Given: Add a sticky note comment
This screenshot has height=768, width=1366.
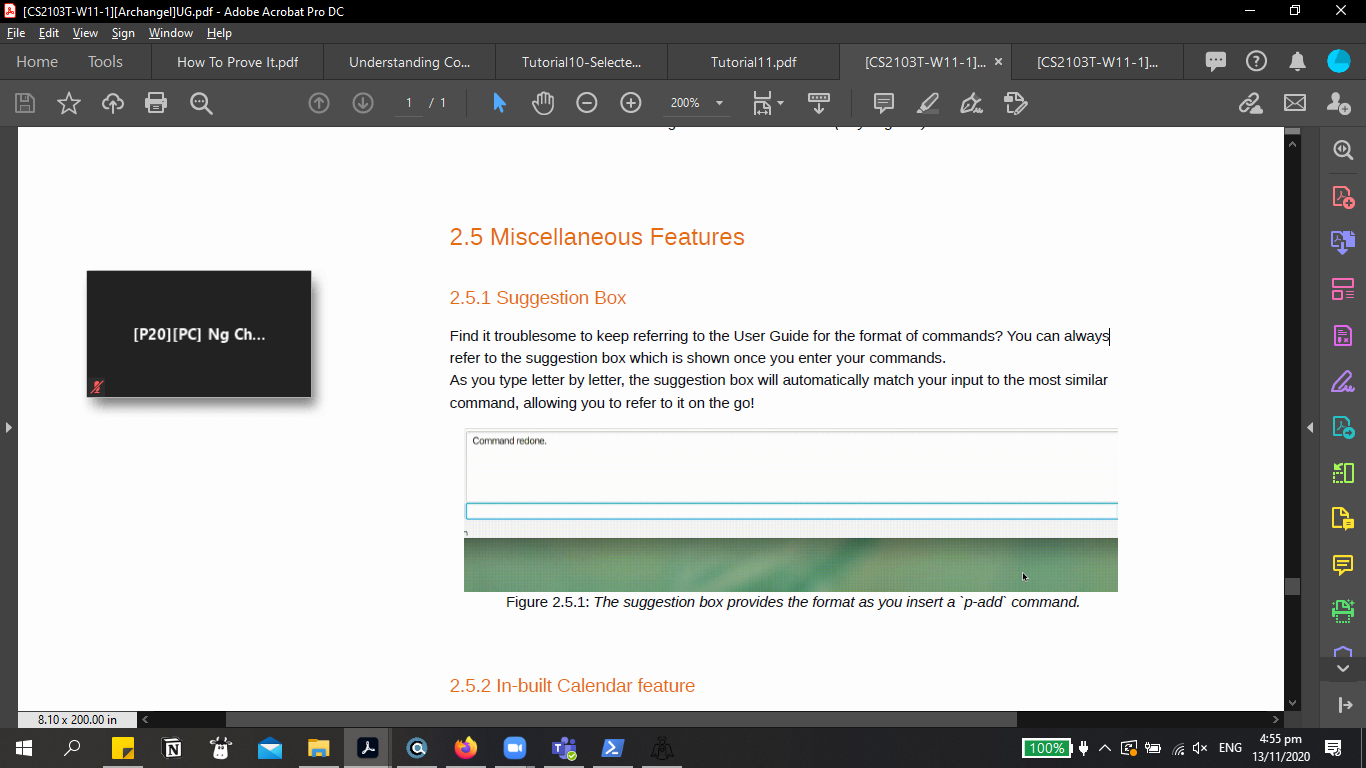Looking at the screenshot, I should point(884,103).
